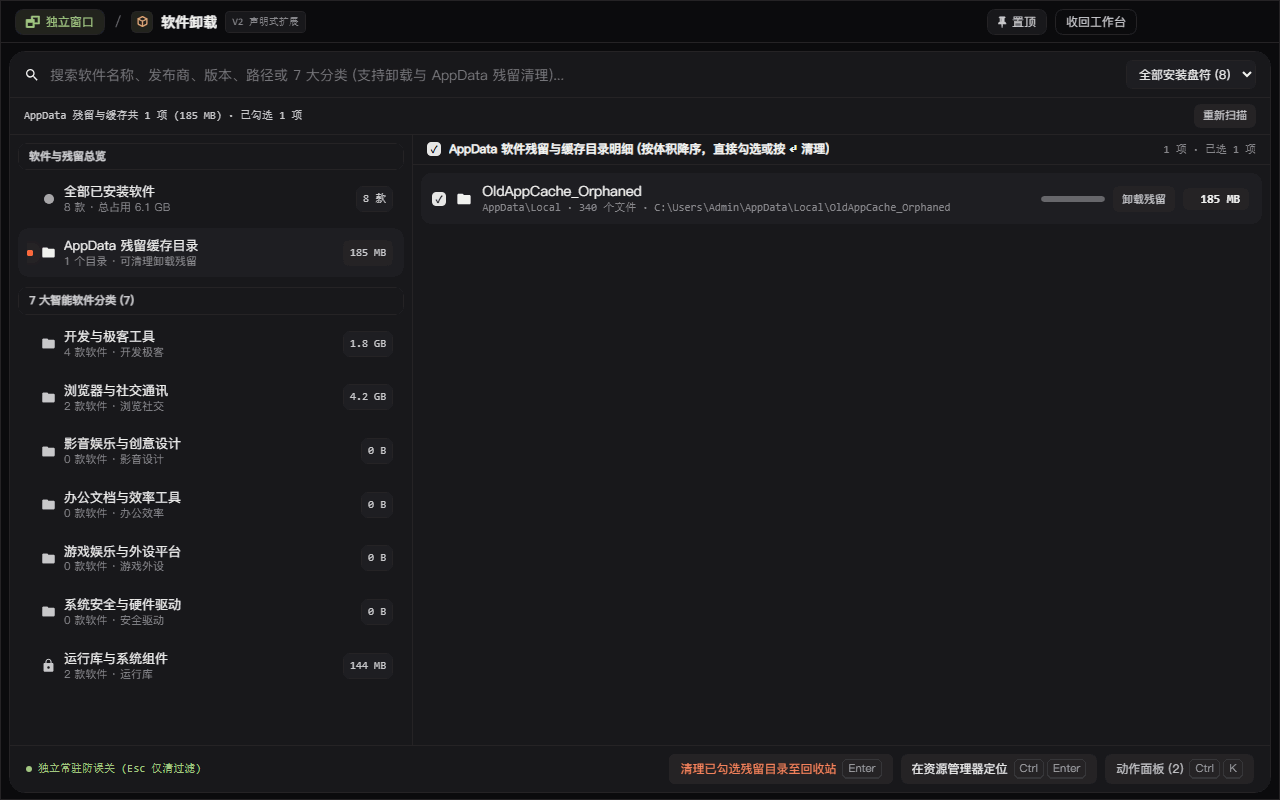The height and width of the screenshot is (800, 1280).
Task: Click 卸载残留 for OldAppCache_Orphaned
Action: tap(1144, 199)
